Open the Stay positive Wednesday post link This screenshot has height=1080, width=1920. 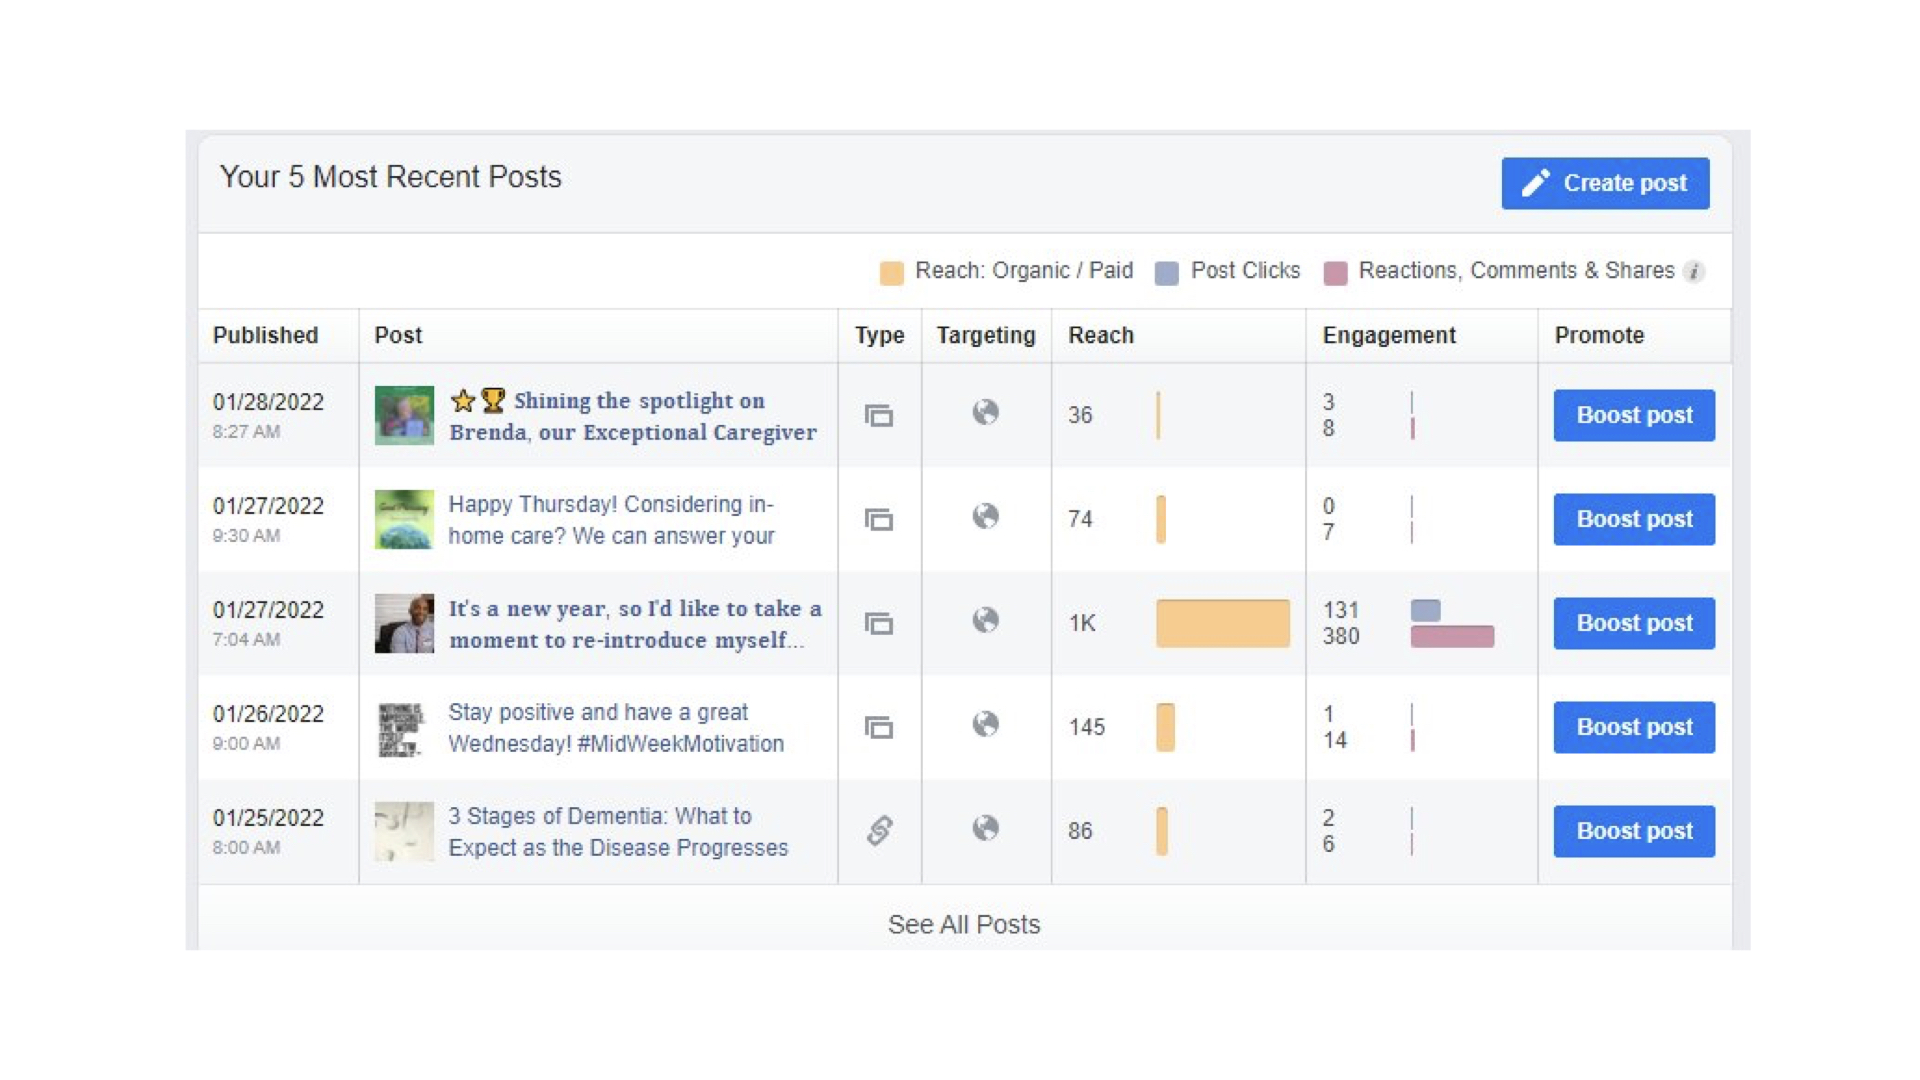click(x=615, y=728)
